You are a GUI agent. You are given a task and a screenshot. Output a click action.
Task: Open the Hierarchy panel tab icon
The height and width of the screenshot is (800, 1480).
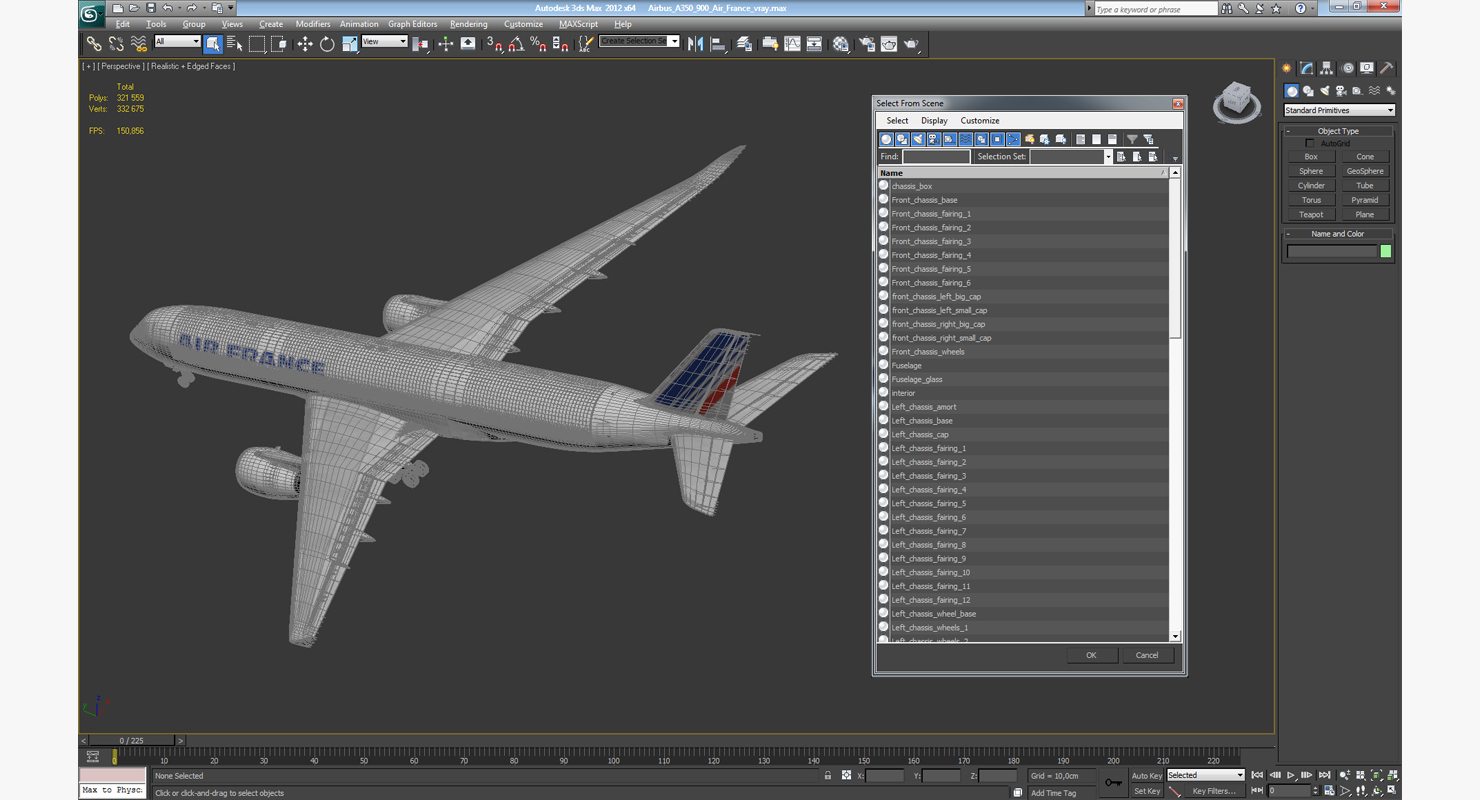[x=1326, y=68]
